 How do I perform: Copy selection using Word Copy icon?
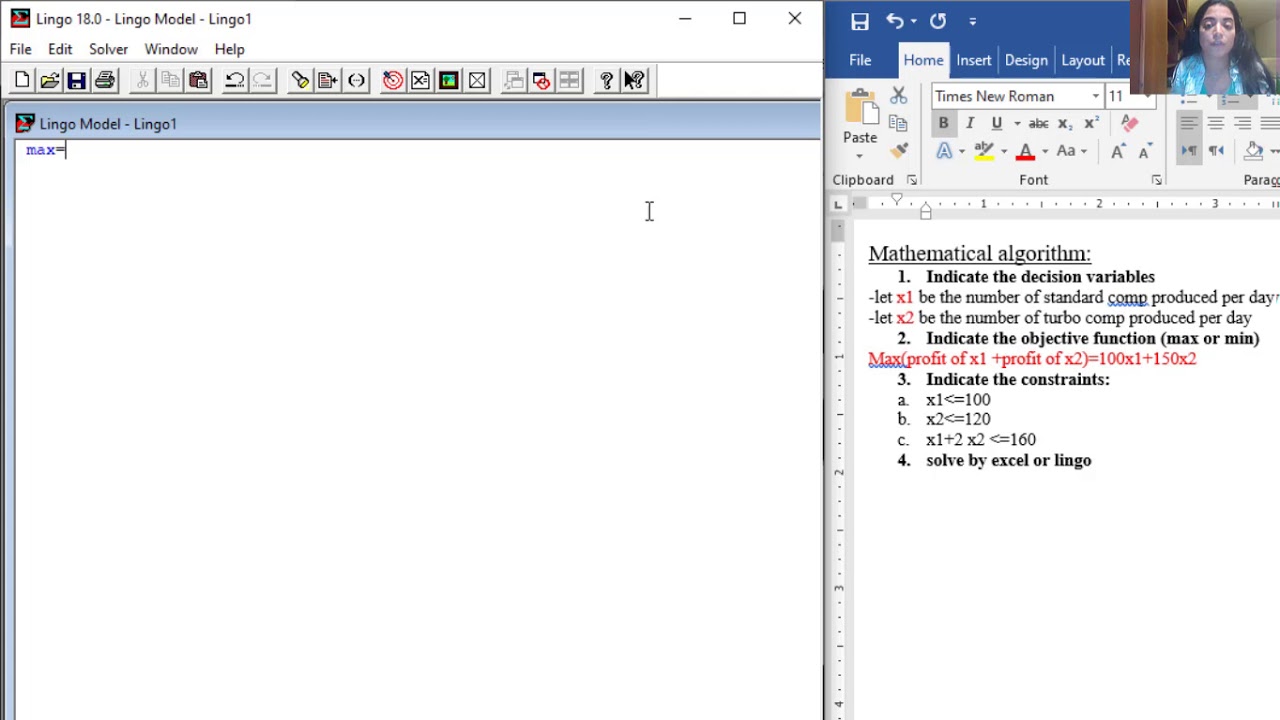[x=898, y=123]
